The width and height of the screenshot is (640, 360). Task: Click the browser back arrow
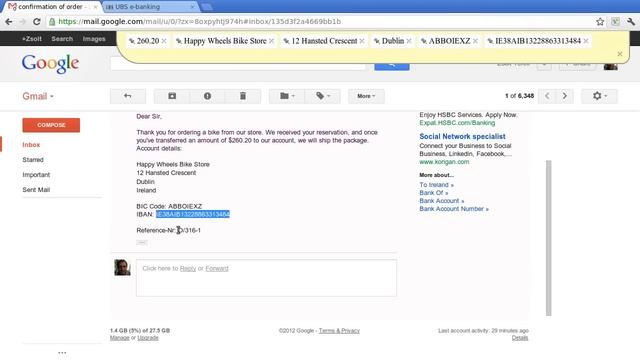[9, 22]
